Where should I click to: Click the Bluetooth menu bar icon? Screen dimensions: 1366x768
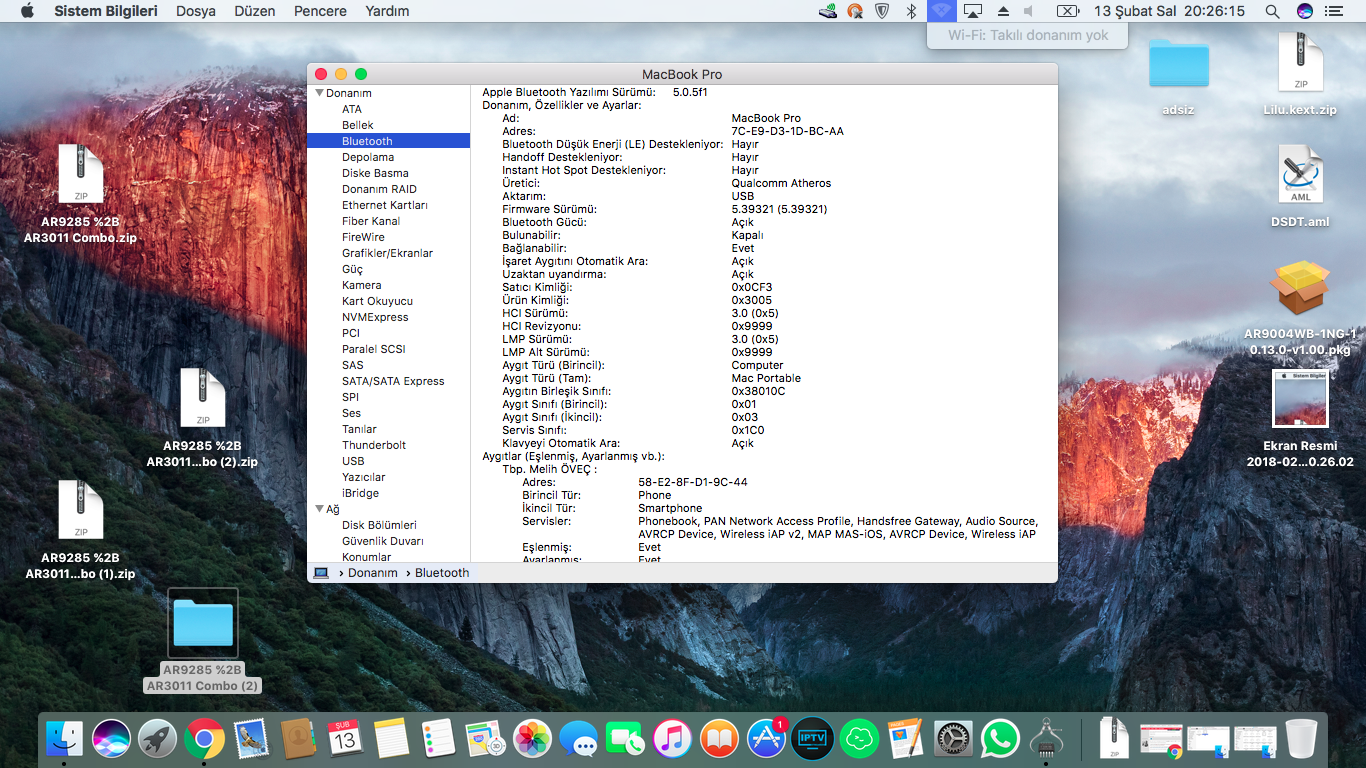911,11
